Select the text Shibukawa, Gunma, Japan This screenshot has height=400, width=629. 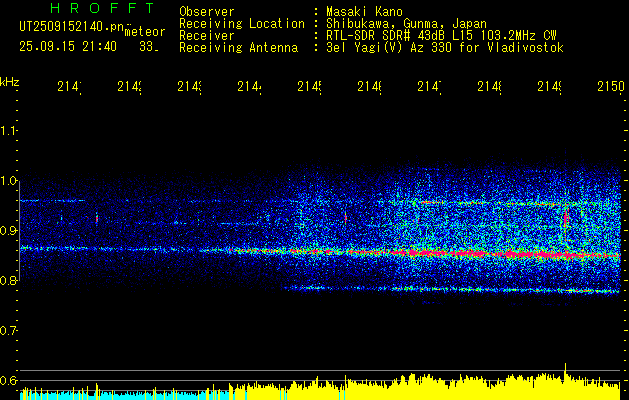click(406, 24)
